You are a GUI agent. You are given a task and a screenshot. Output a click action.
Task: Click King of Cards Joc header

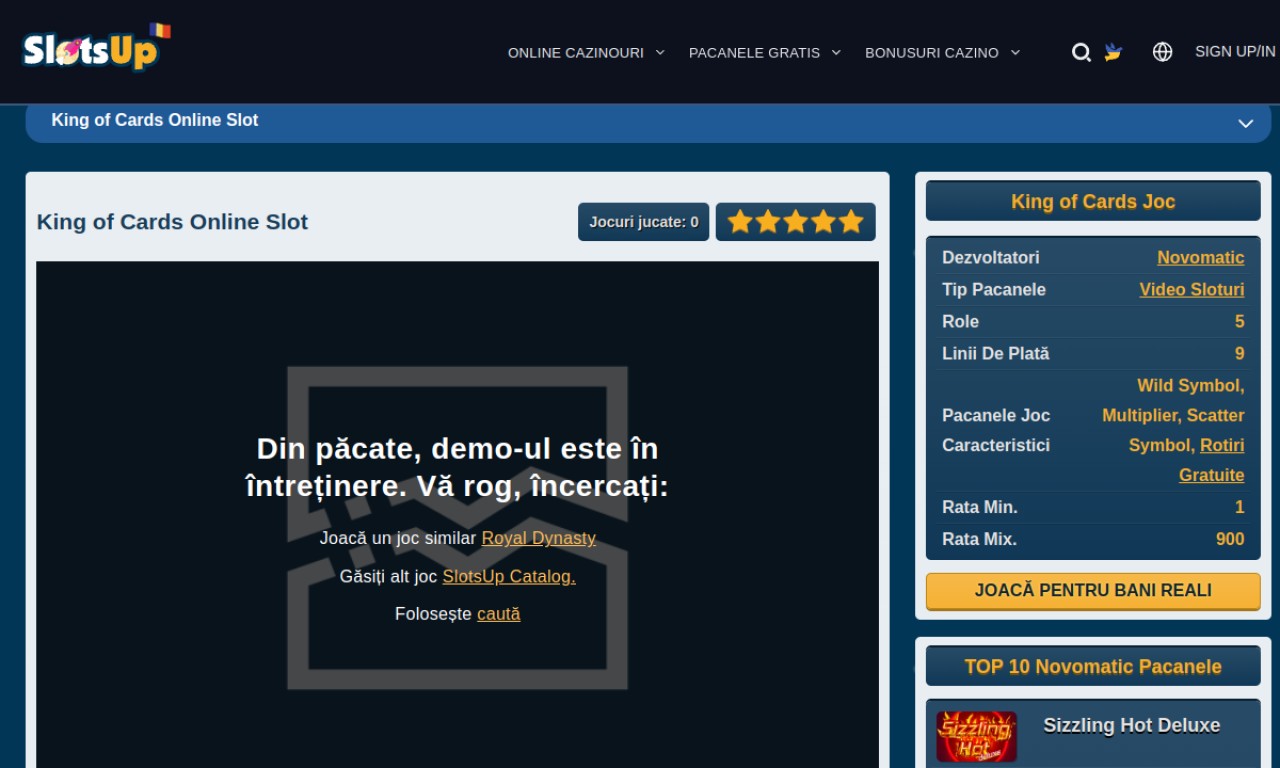click(x=1093, y=201)
